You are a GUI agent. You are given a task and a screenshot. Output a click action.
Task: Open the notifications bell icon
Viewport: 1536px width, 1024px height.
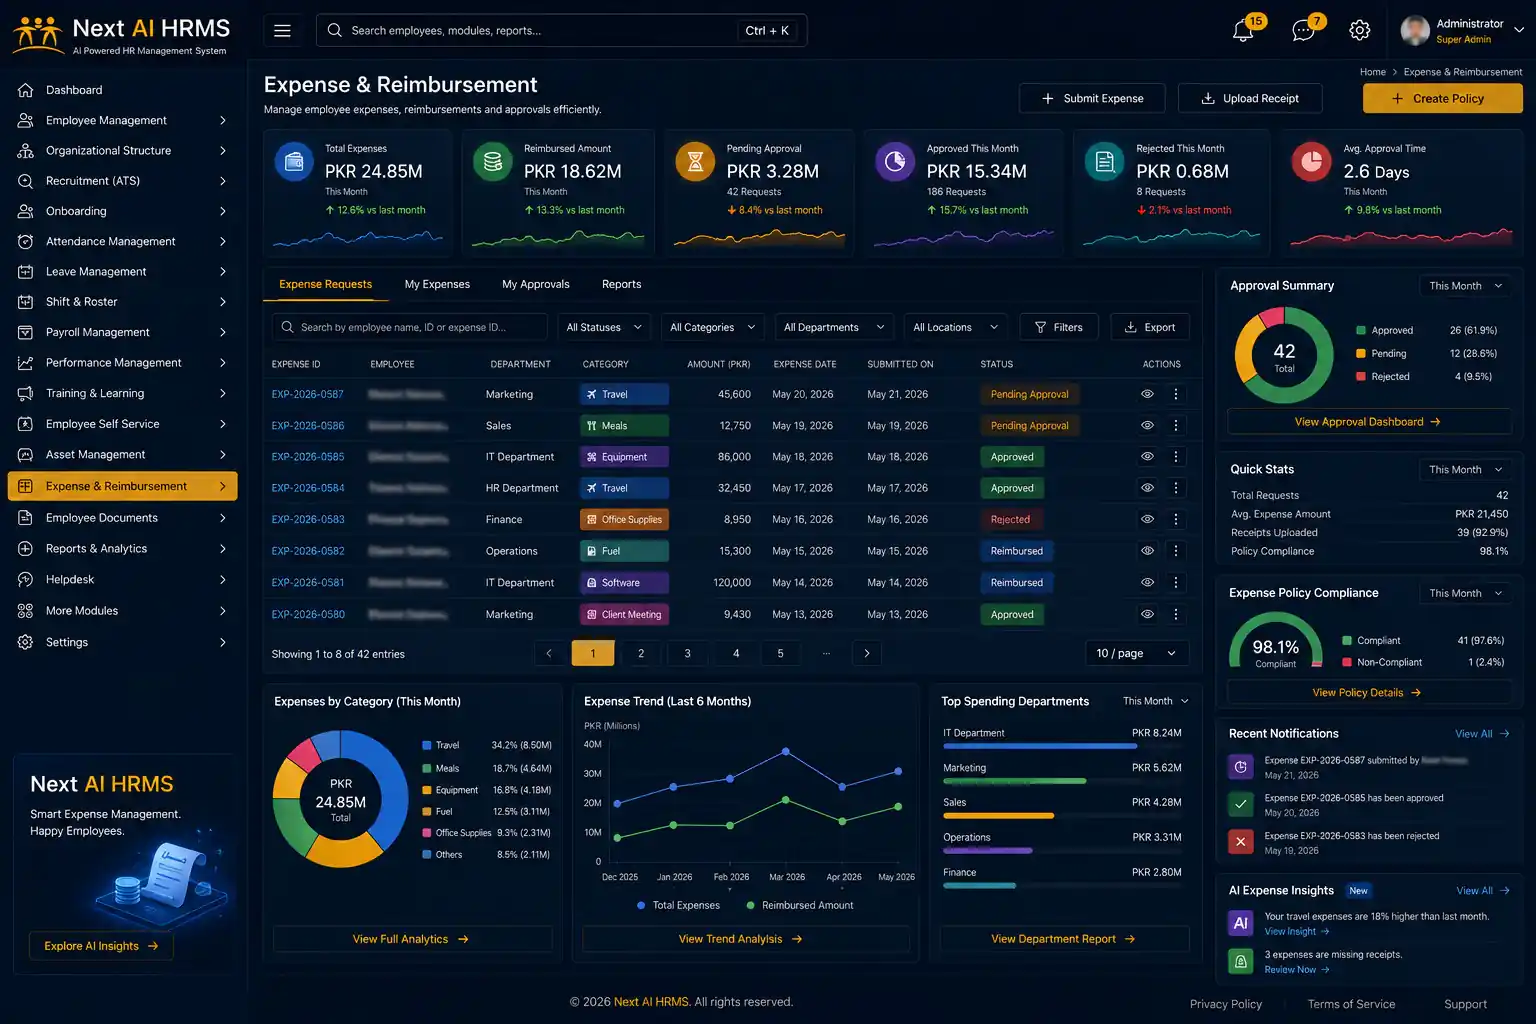1243,31
